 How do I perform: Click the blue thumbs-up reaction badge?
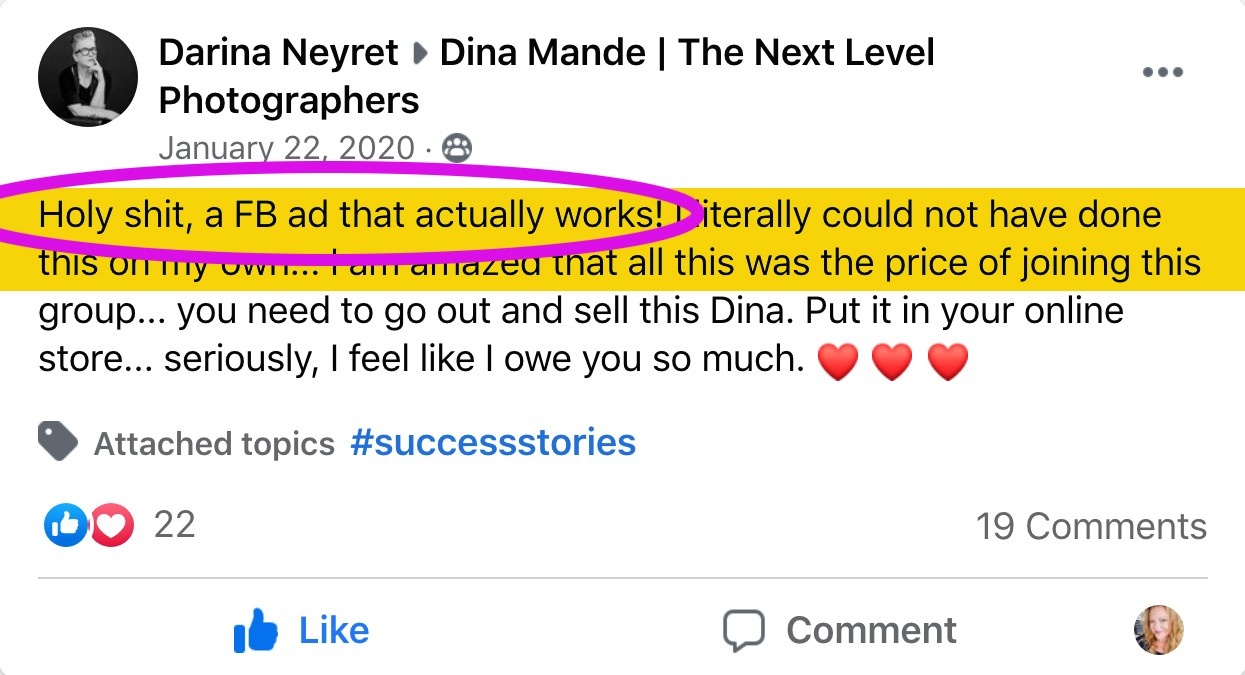[65, 525]
